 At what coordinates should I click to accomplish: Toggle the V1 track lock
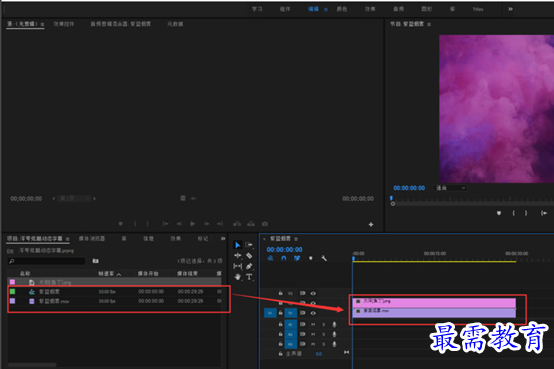click(281, 313)
